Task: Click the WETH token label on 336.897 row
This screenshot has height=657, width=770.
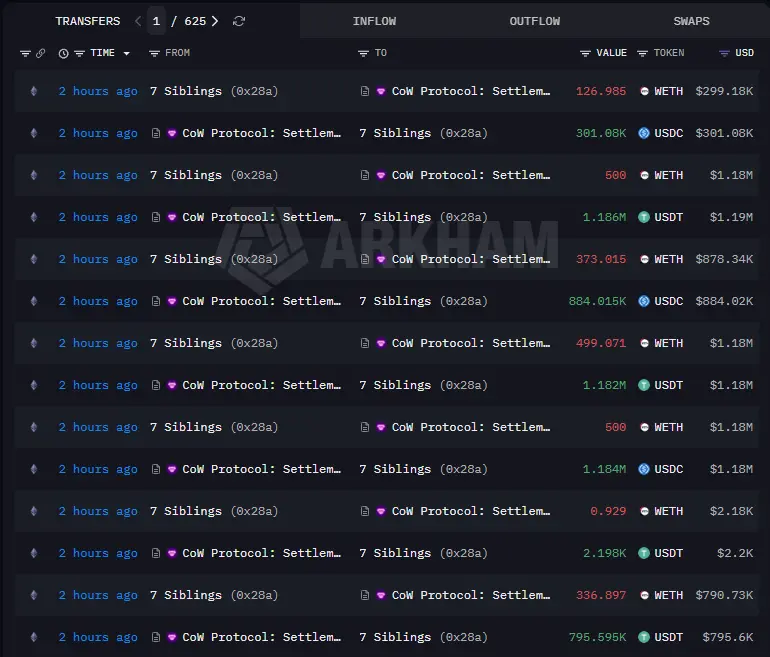Action: [x=668, y=595]
